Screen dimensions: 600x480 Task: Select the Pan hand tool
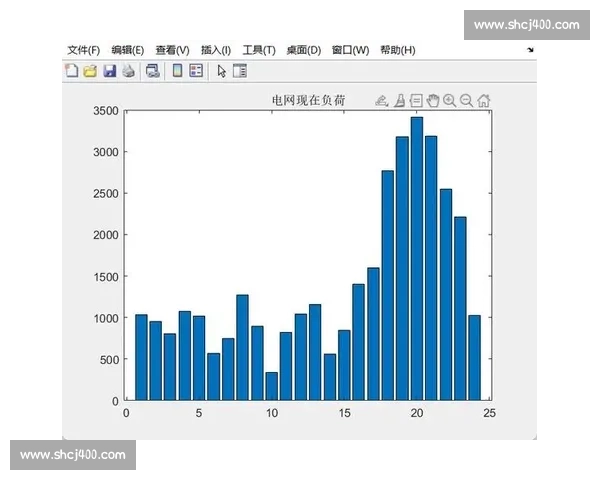pos(433,100)
